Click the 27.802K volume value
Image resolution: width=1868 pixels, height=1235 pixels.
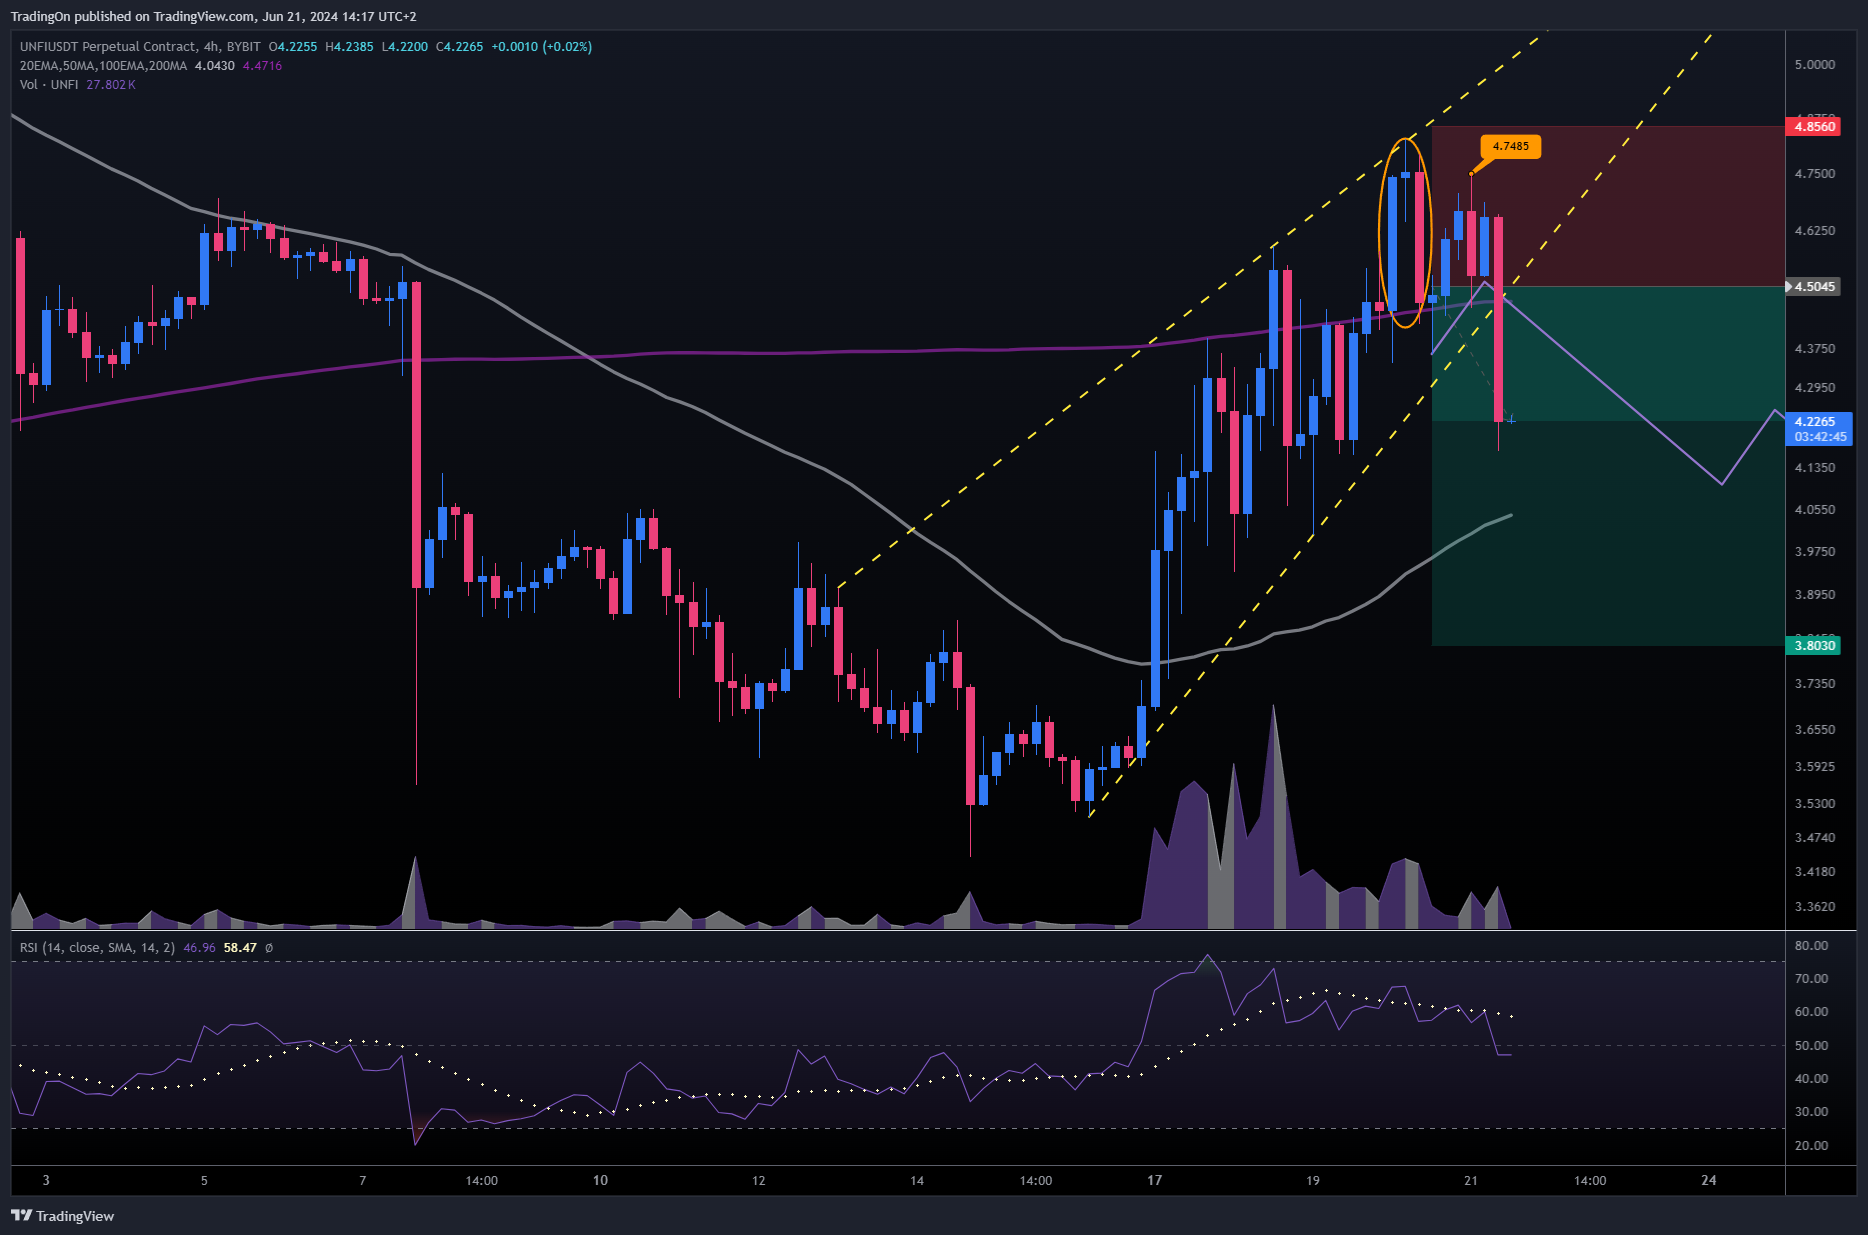point(110,84)
